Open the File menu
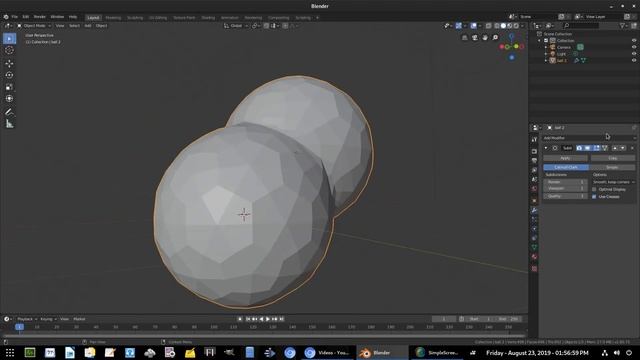 14,17
